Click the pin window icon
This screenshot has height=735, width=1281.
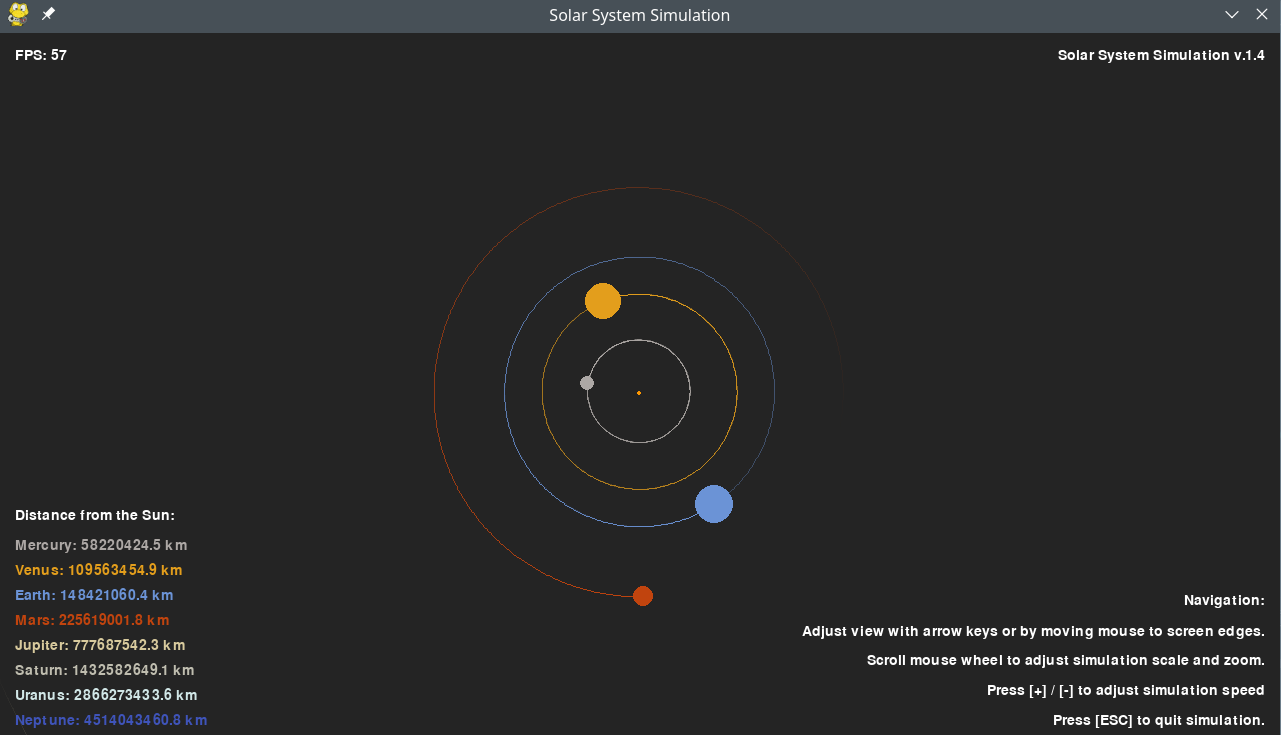[x=48, y=15]
